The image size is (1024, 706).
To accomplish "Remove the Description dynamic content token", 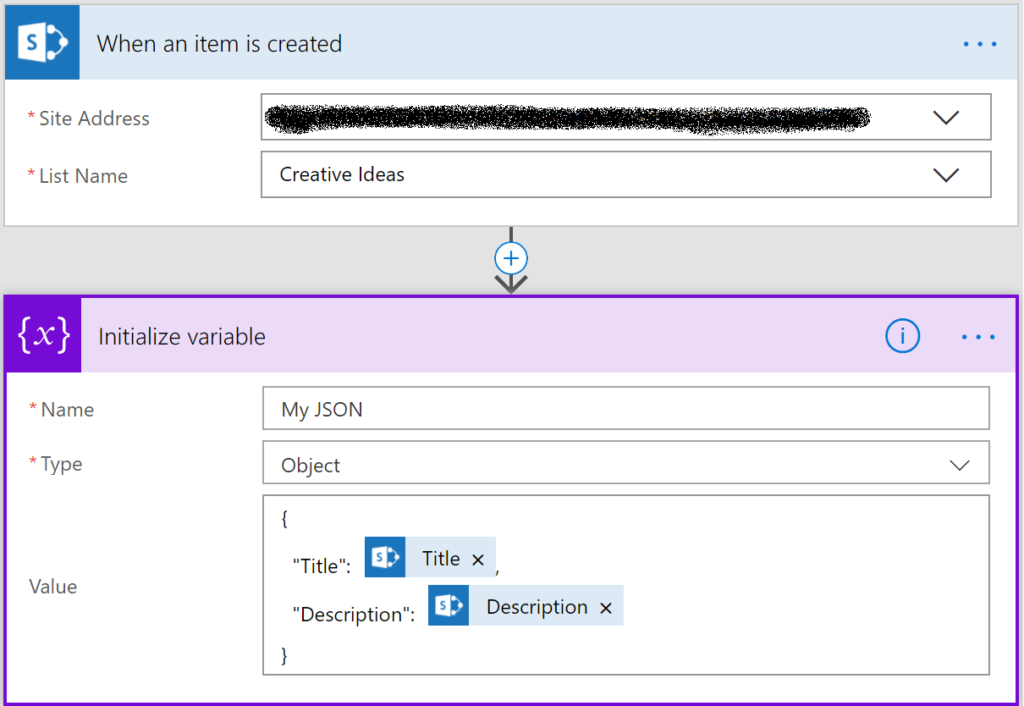I will (x=606, y=606).
